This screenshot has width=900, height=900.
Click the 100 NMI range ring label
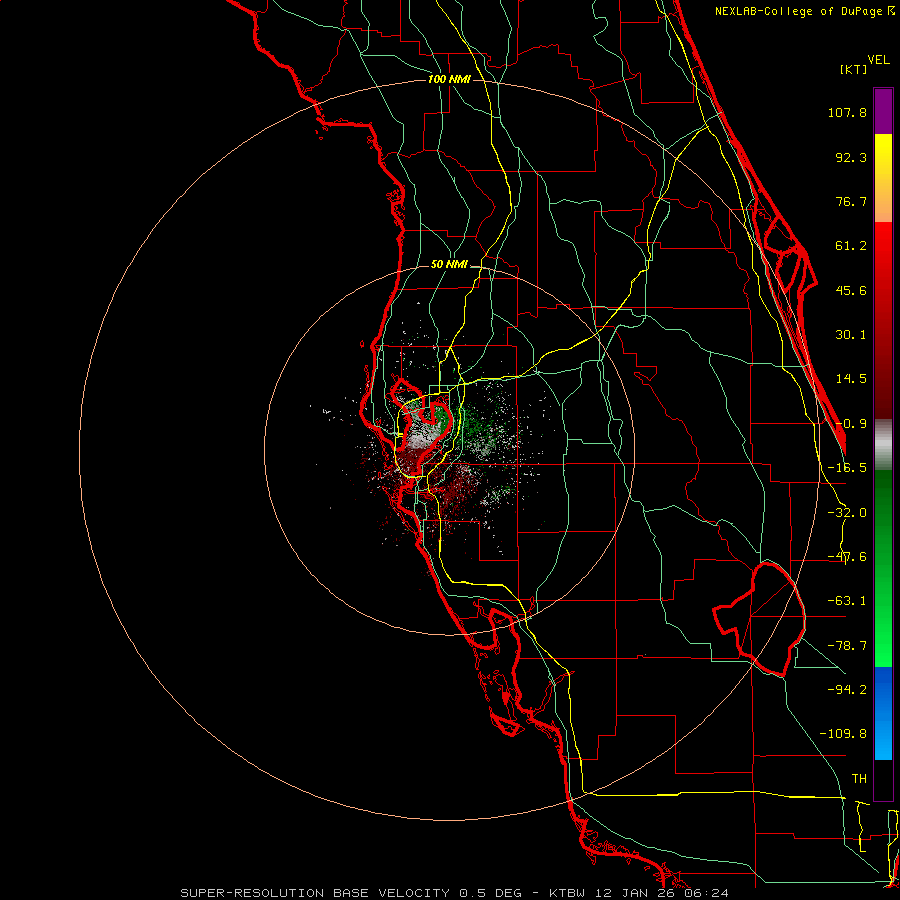tap(449, 79)
